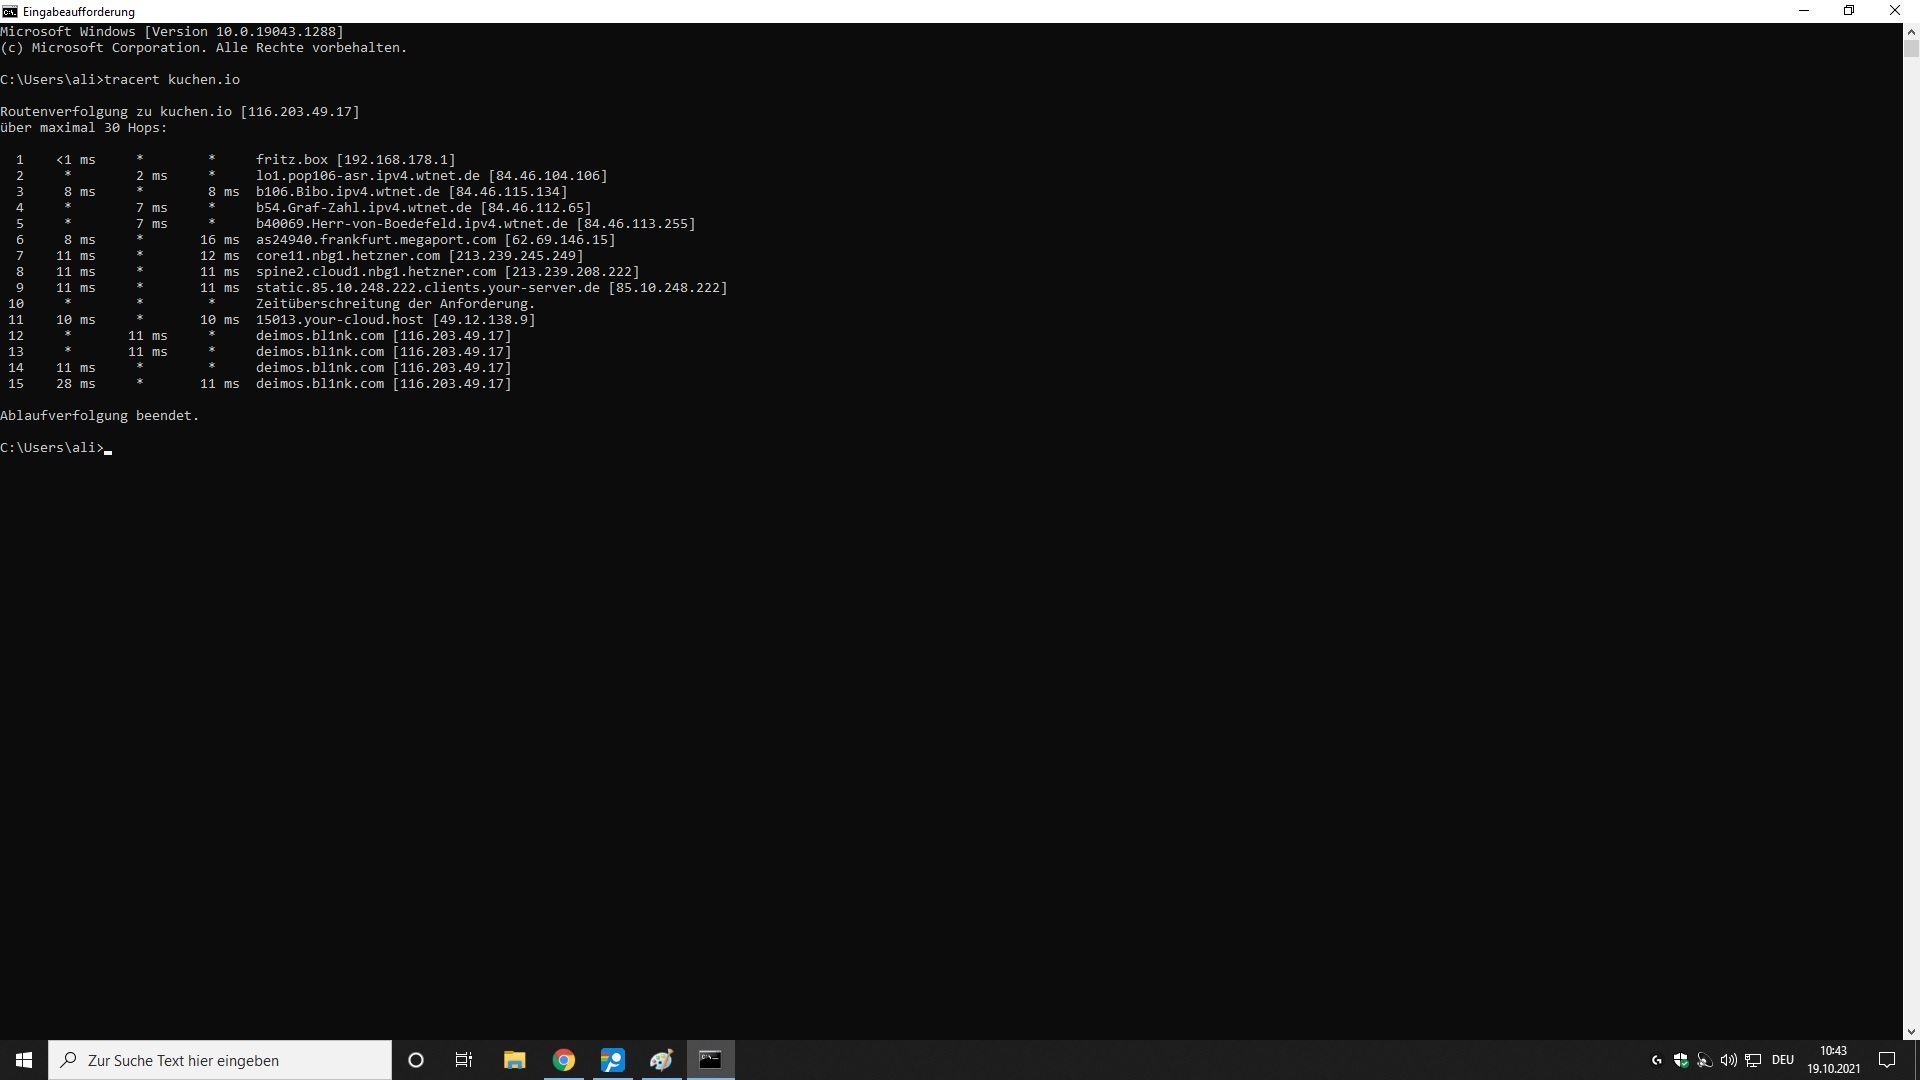
Task: Open network settings from the tray icon
Action: (x=1753, y=1060)
